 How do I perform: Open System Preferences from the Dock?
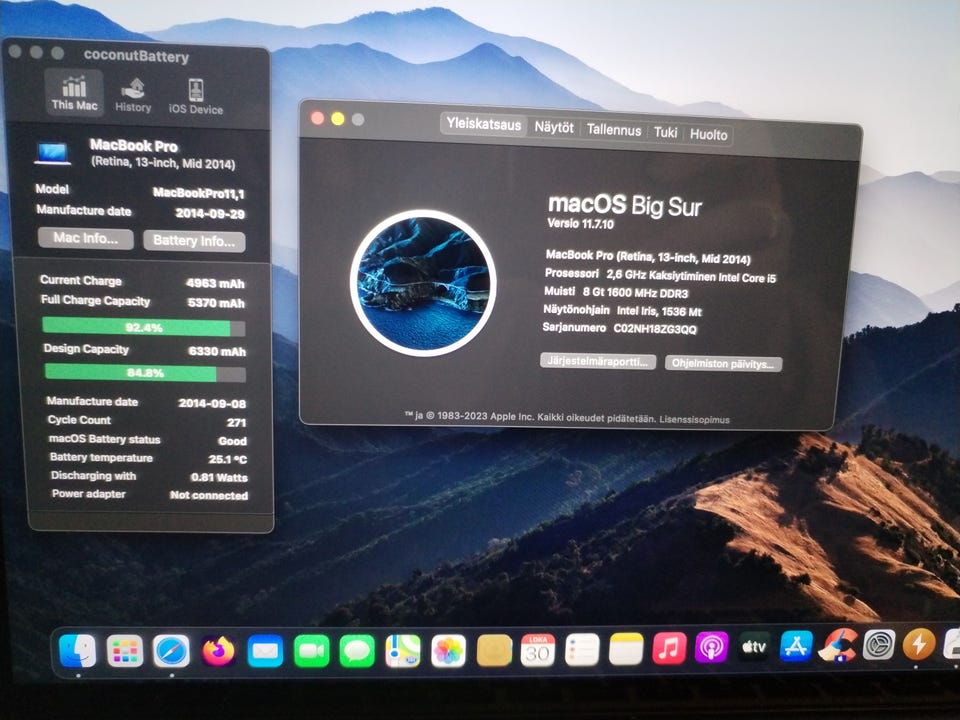[879, 645]
